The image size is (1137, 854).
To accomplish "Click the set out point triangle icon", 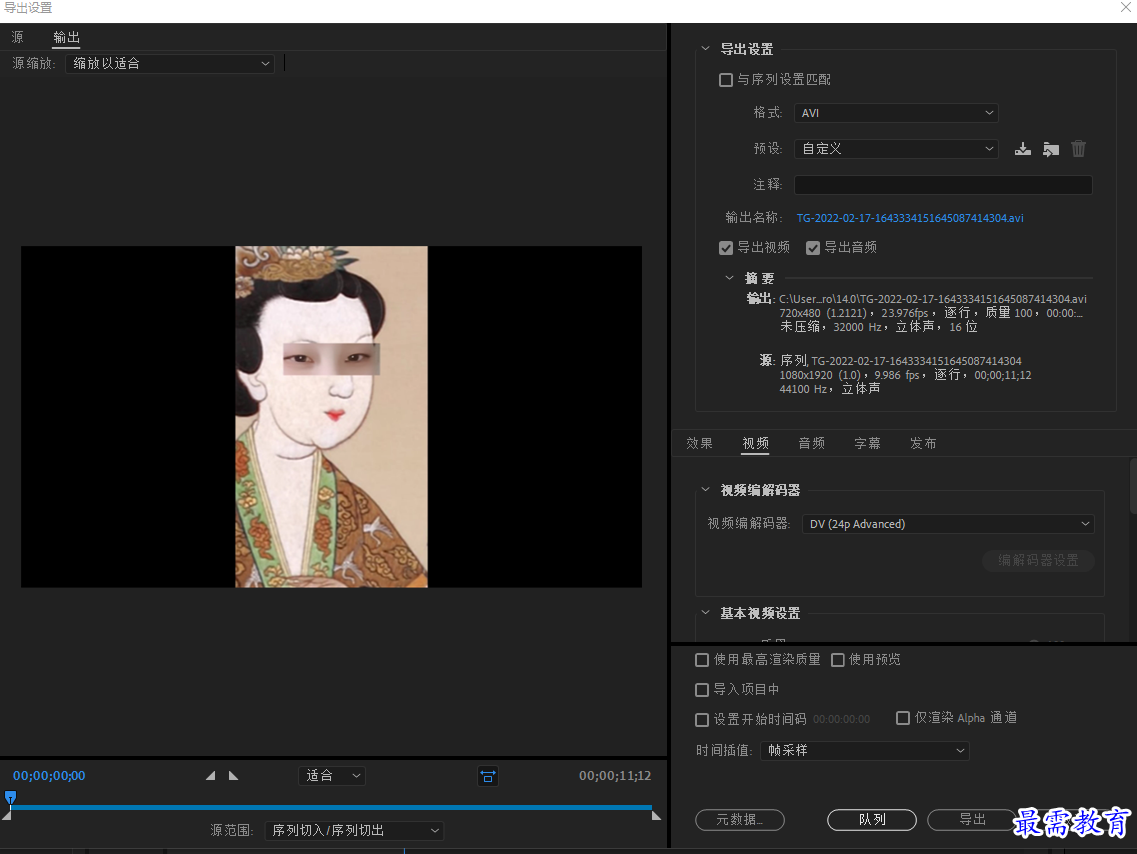I will (x=233, y=776).
